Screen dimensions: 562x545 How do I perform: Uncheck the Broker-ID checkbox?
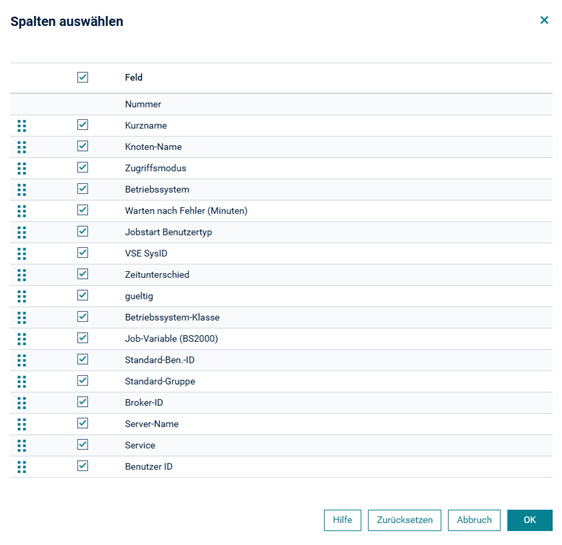click(82, 402)
